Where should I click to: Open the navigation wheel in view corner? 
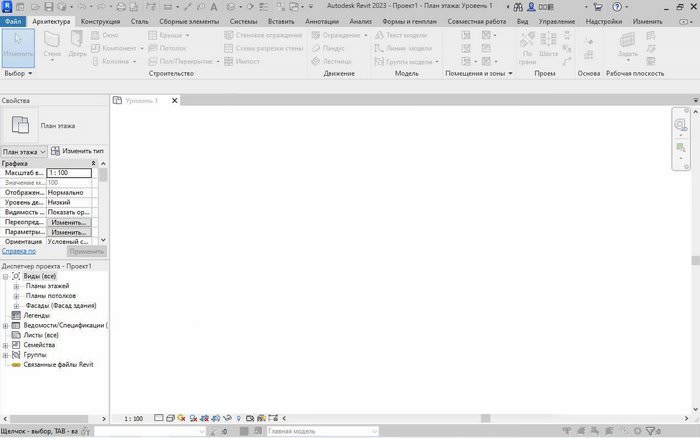coord(680,124)
